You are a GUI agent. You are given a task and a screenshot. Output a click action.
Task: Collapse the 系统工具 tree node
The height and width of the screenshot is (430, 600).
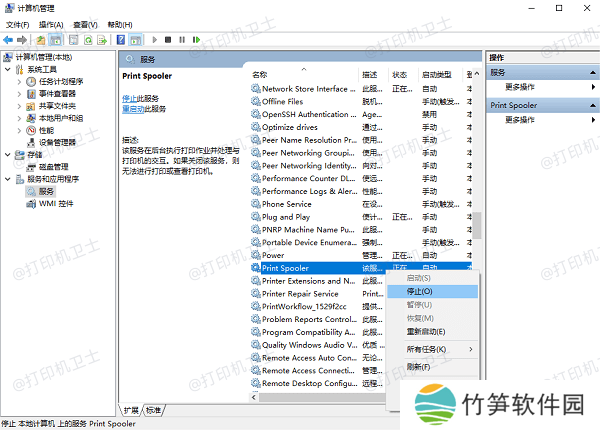[x=8, y=69]
